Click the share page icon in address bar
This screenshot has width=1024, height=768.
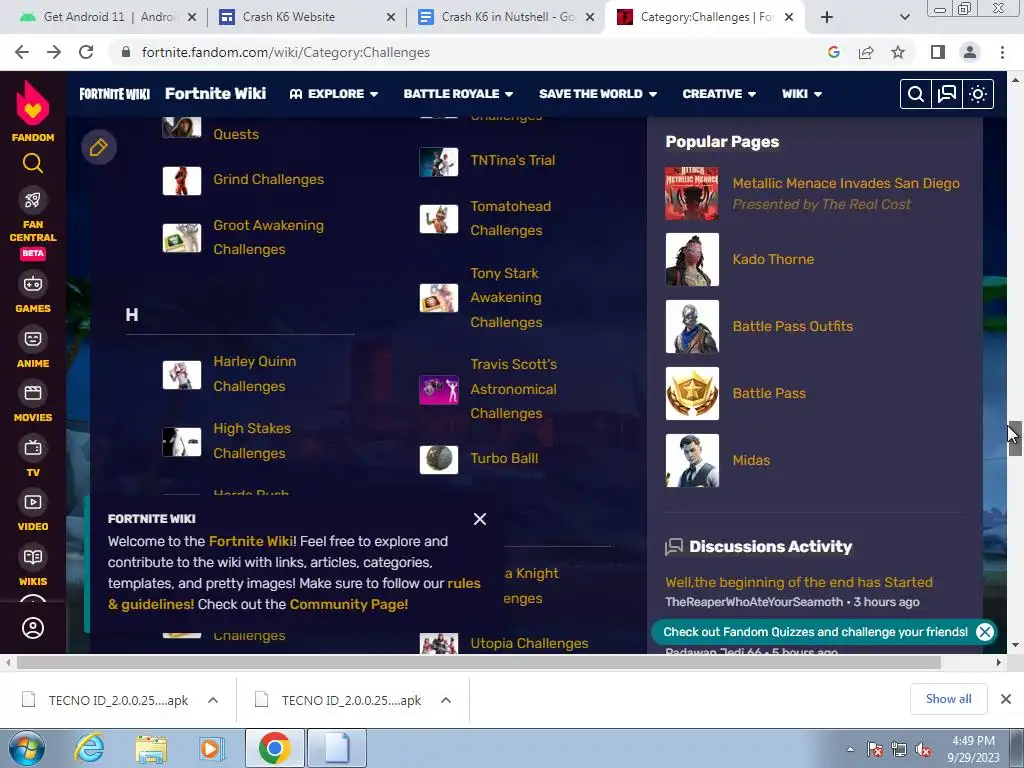866,52
